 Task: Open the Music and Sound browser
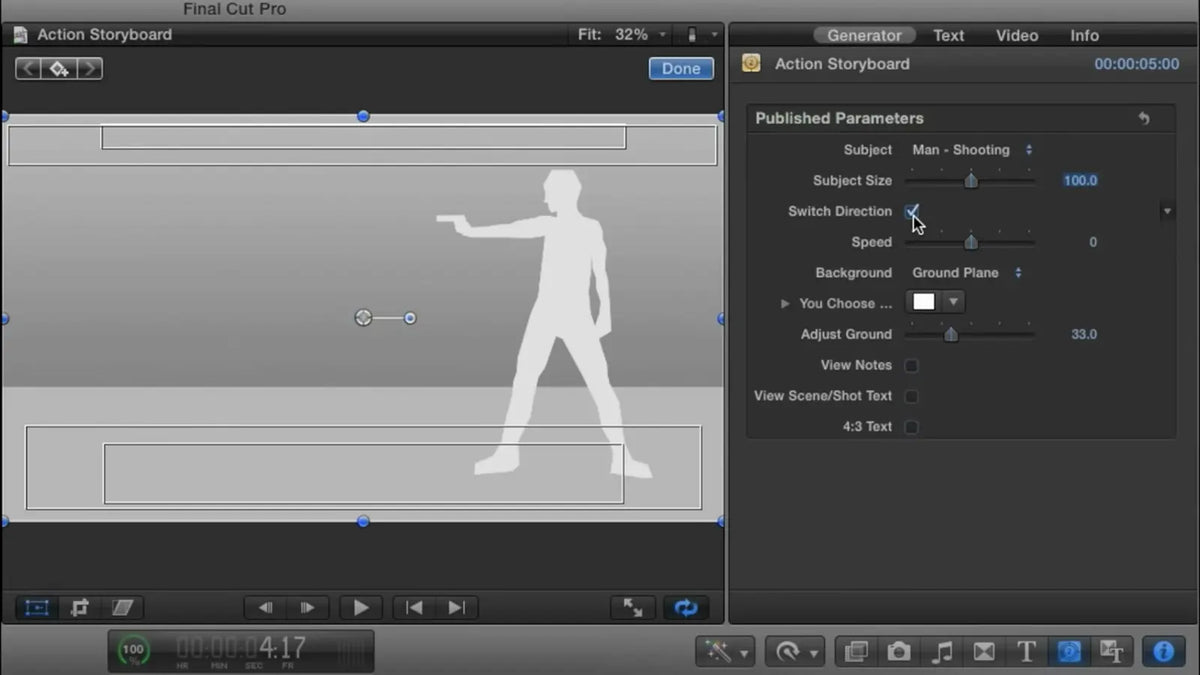point(942,652)
